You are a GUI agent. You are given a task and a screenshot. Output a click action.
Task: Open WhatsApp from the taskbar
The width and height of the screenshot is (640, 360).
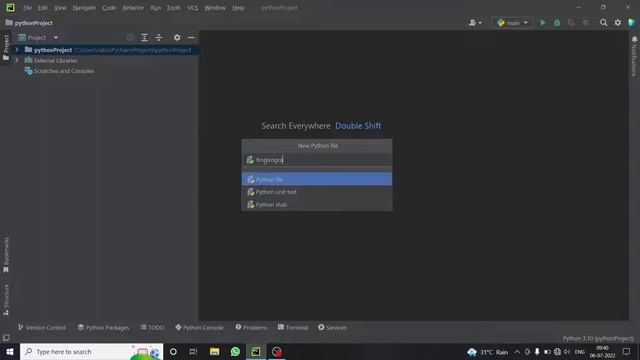tap(235, 351)
